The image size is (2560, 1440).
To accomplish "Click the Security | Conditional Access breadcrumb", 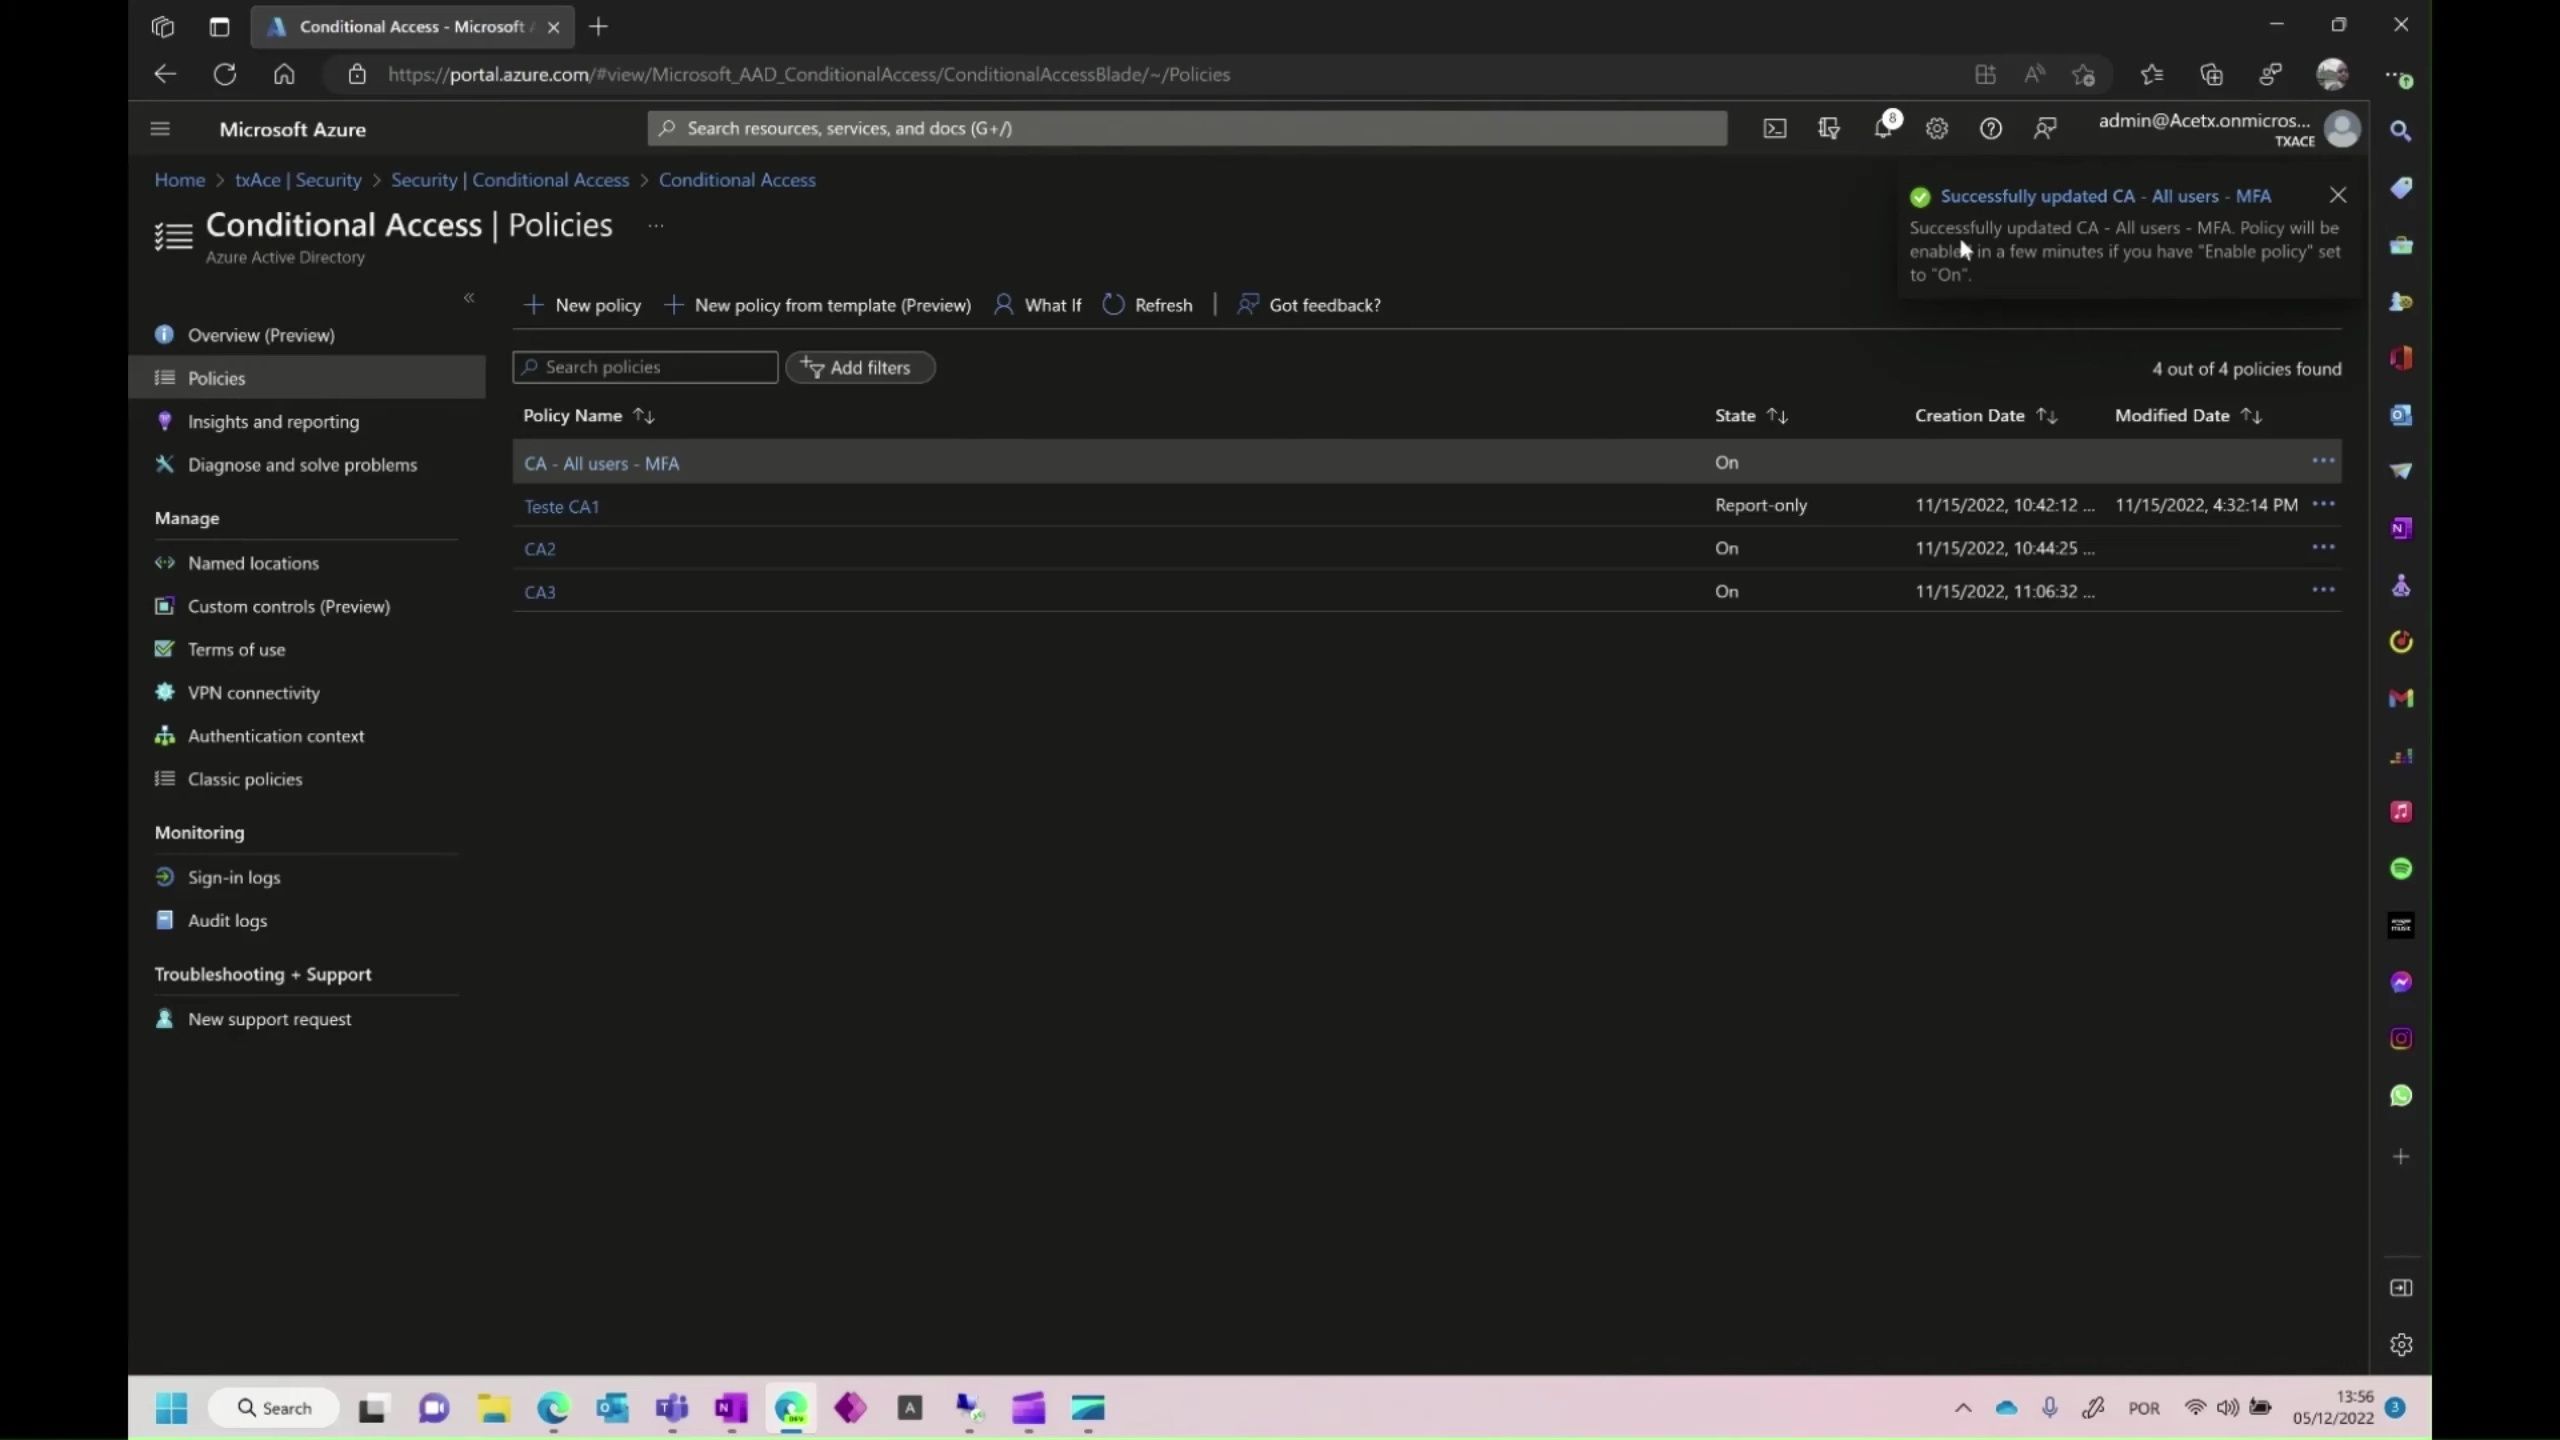I will [x=510, y=180].
